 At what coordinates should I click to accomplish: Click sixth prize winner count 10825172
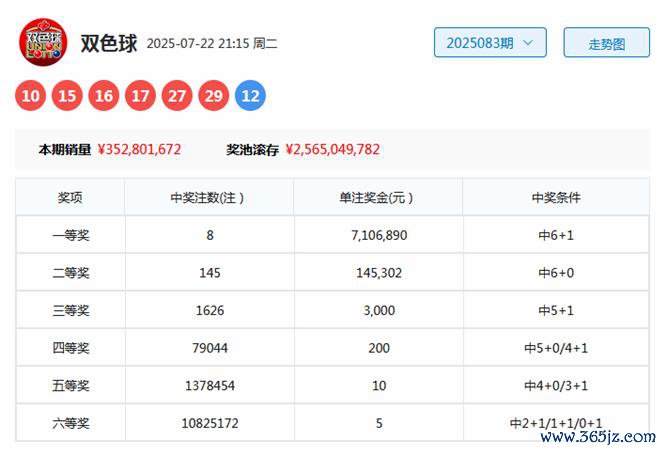[x=210, y=423]
